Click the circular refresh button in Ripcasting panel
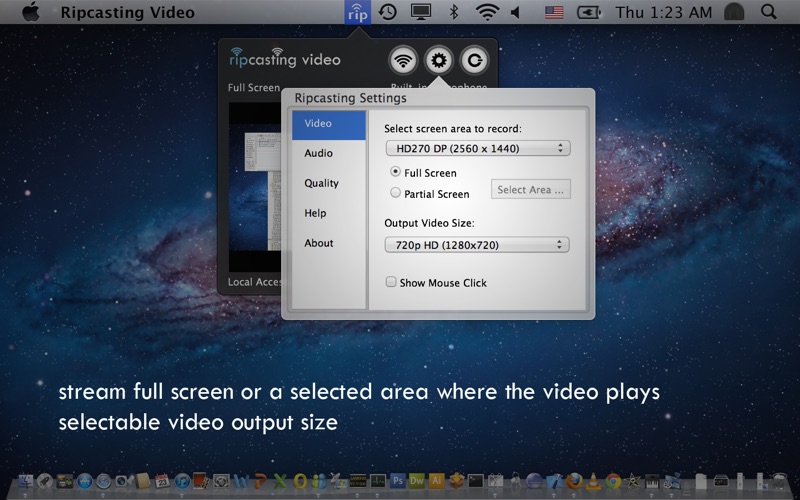 tap(474, 61)
